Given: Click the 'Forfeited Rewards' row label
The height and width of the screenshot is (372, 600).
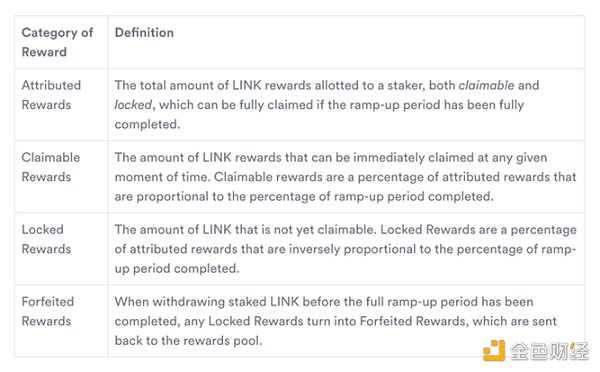Looking at the screenshot, I should pos(48,311).
